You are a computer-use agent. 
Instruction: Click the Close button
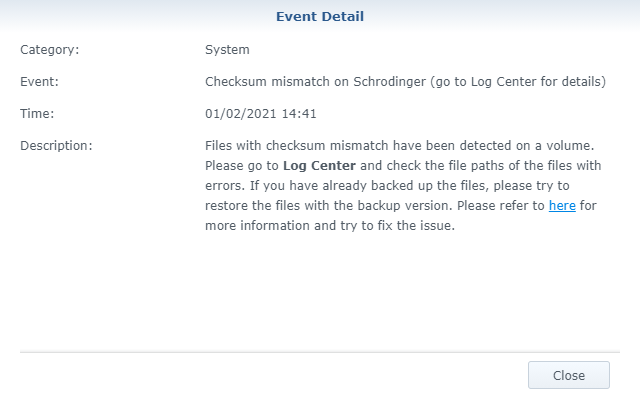(x=569, y=375)
